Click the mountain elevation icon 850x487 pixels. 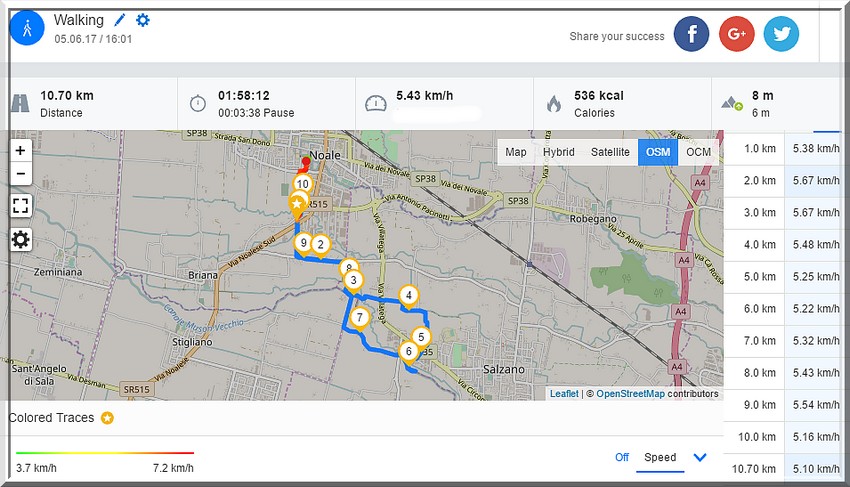pyautogui.click(x=732, y=103)
